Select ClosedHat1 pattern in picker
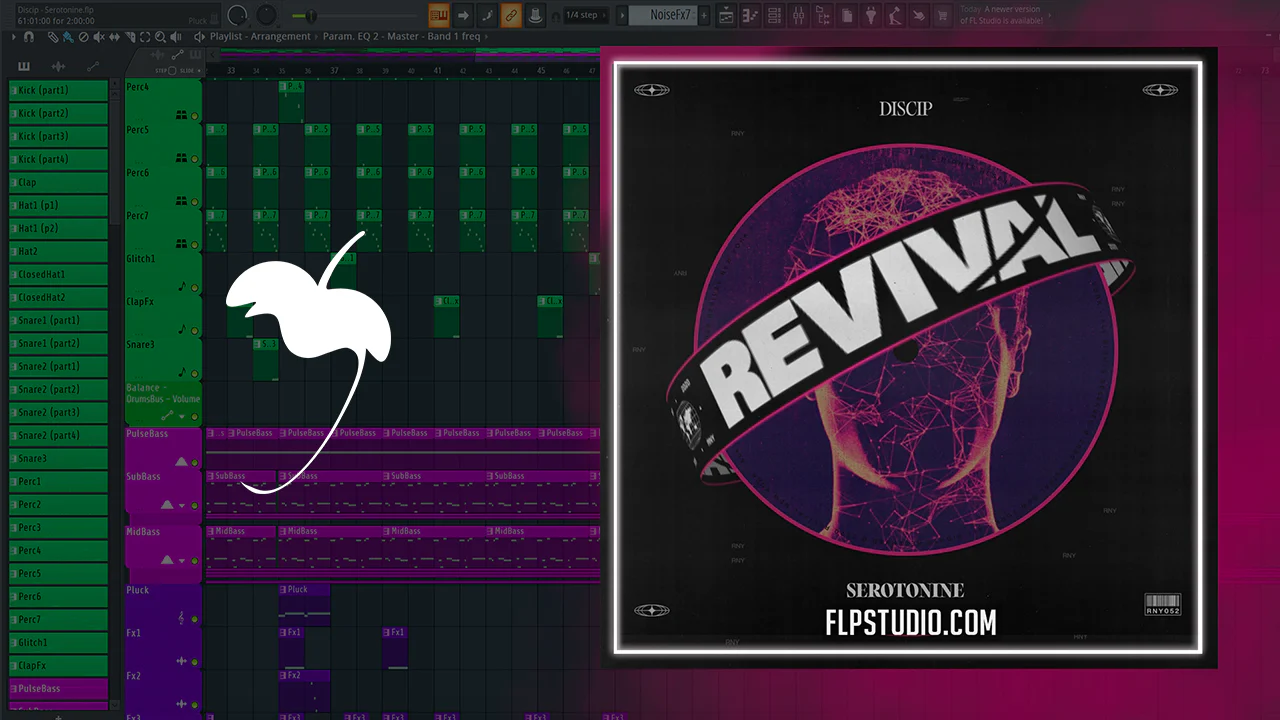This screenshot has height=720, width=1280. tap(58, 274)
